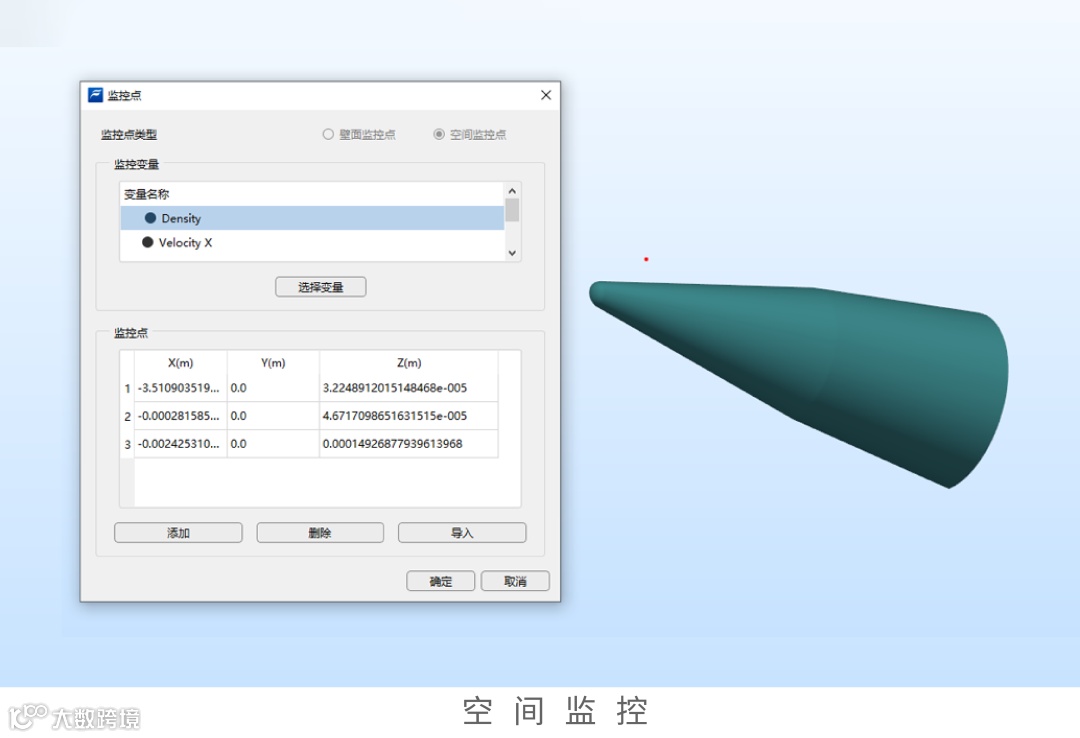Select row 1 header in monitor table

(127, 389)
